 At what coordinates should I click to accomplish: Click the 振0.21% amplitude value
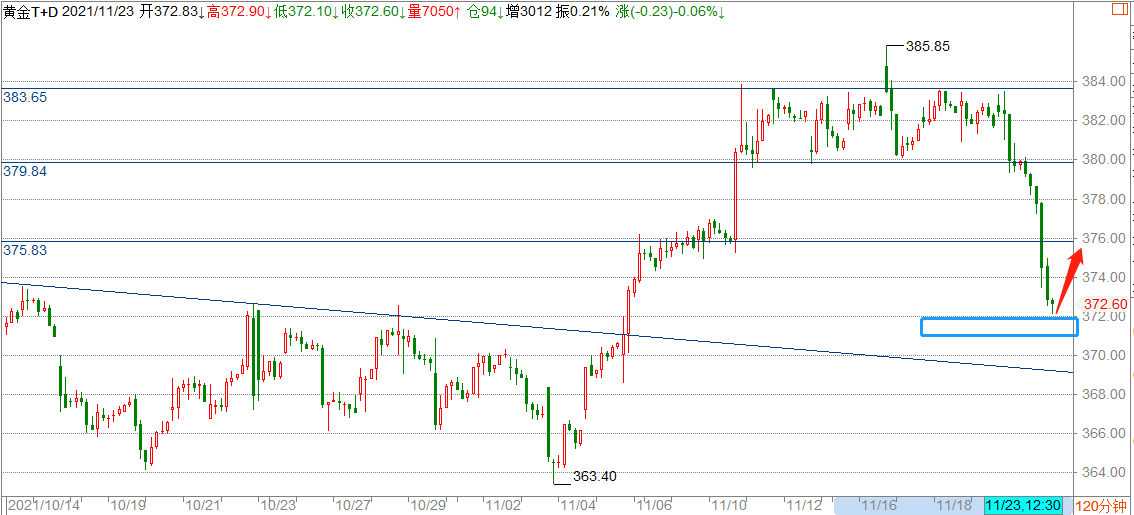click(x=584, y=11)
